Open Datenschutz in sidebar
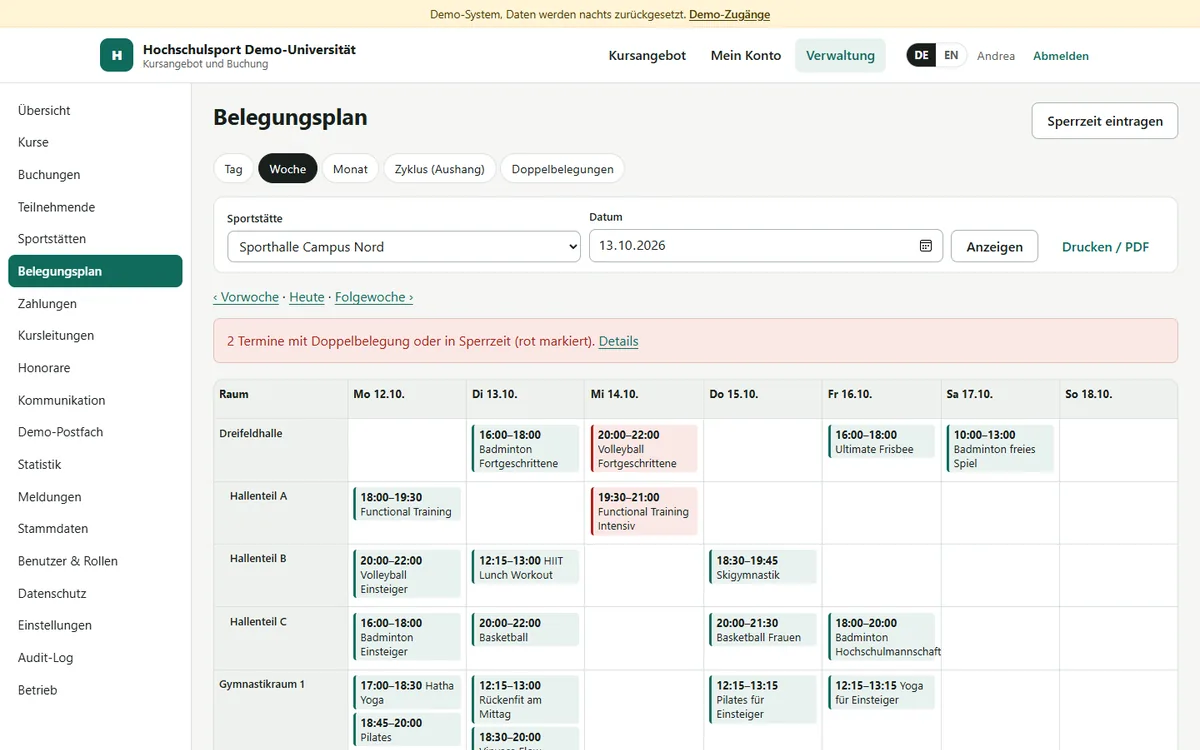The image size is (1200, 750). point(95,593)
